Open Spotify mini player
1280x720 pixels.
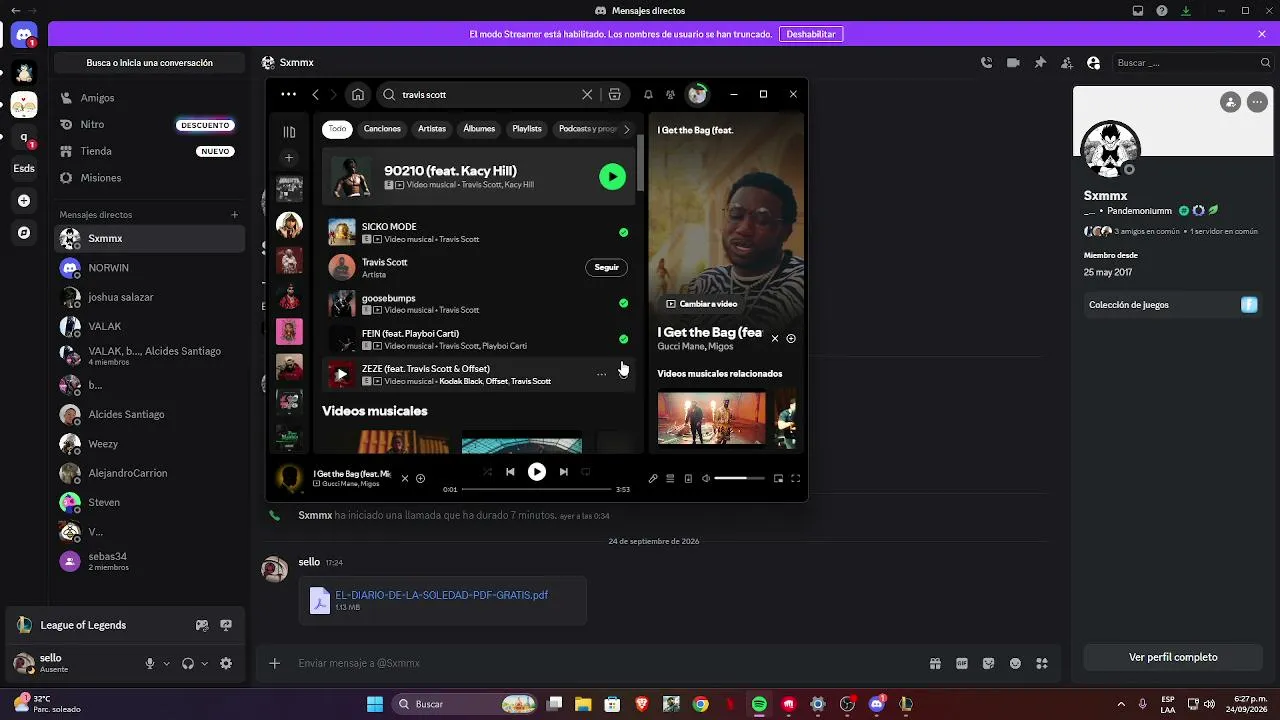(x=778, y=478)
